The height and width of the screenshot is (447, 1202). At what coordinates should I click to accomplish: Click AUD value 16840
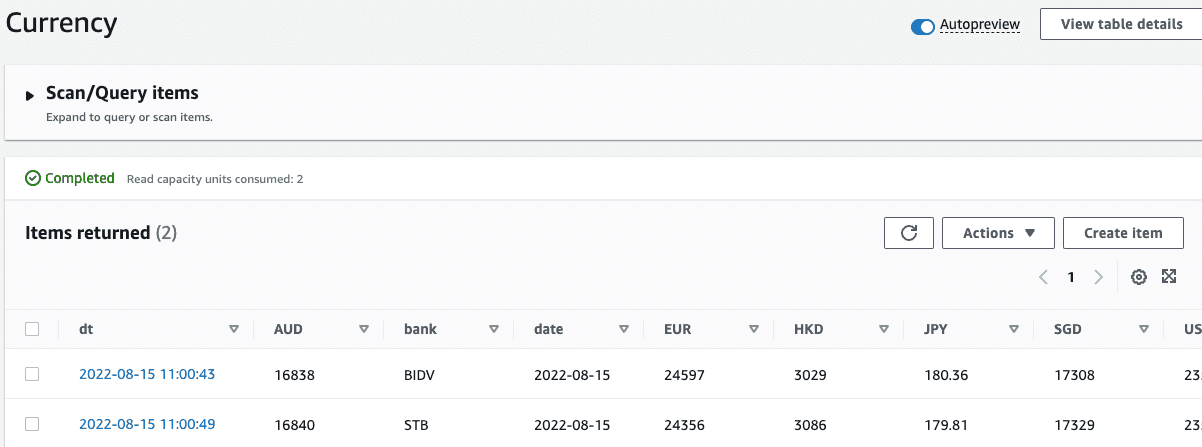coord(294,425)
